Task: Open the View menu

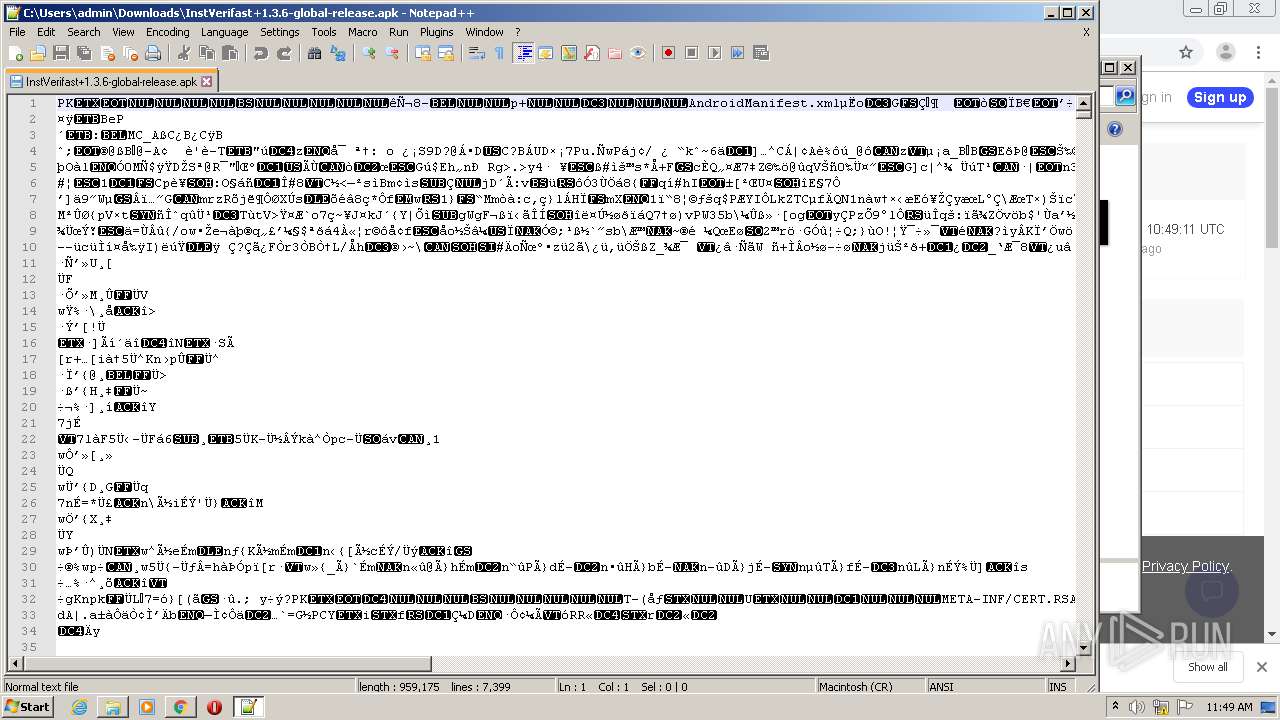Action: tap(123, 32)
